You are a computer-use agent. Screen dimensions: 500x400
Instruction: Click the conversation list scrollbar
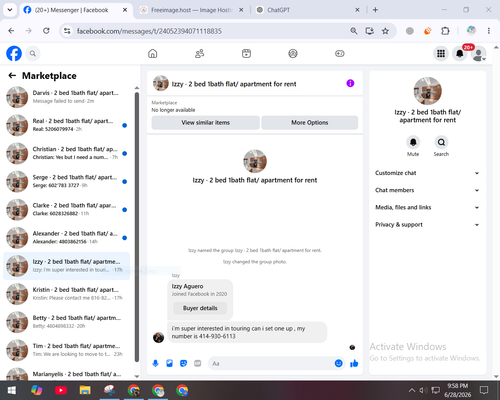137,227
